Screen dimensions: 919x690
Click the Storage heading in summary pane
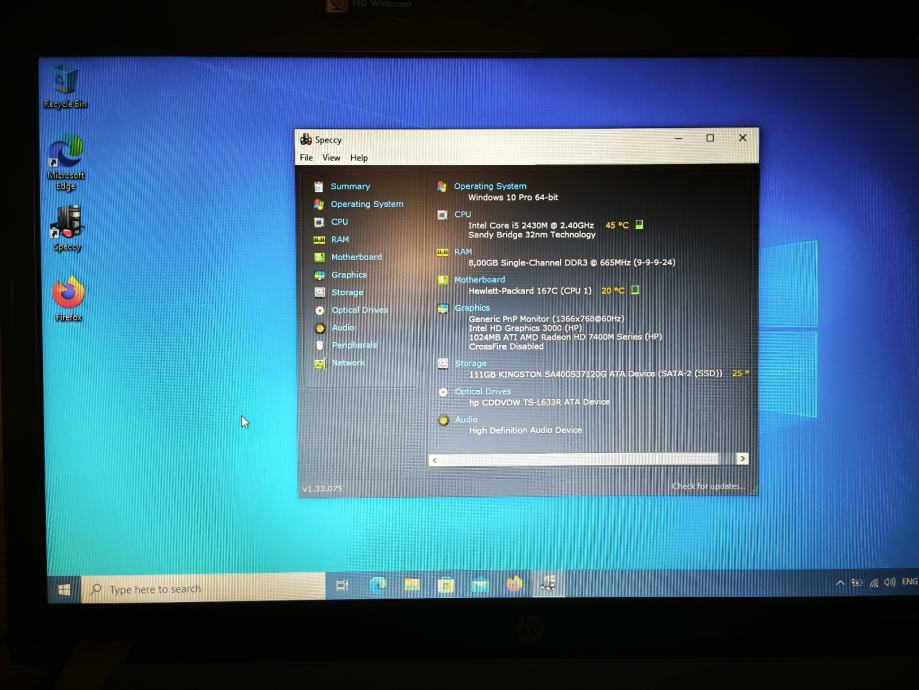470,363
